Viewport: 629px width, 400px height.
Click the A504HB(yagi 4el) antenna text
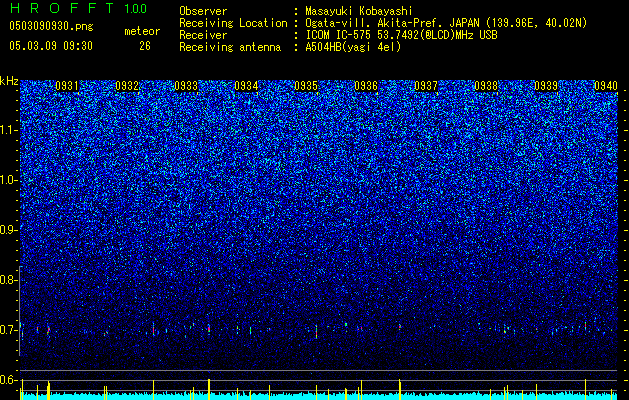click(x=353, y=47)
